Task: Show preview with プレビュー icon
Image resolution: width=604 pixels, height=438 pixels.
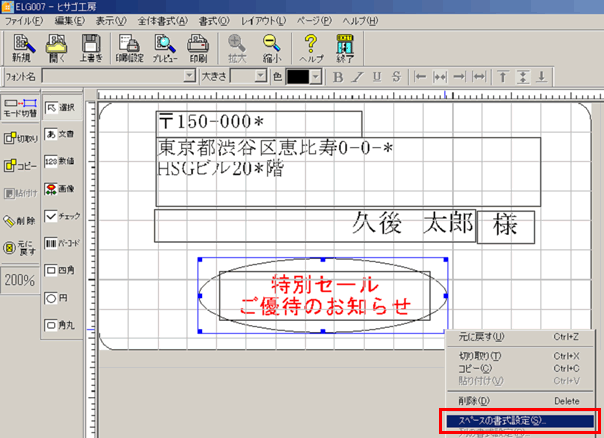Action: tap(163, 46)
